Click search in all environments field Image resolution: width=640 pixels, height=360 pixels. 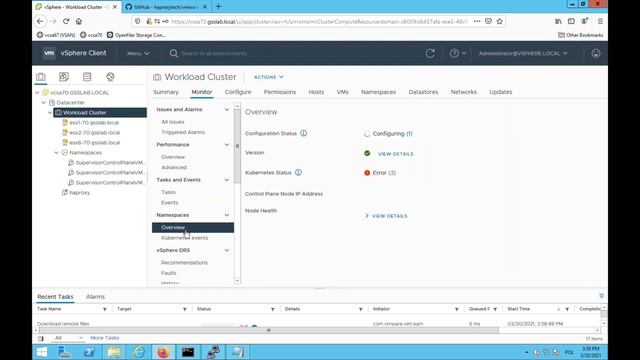(214, 53)
